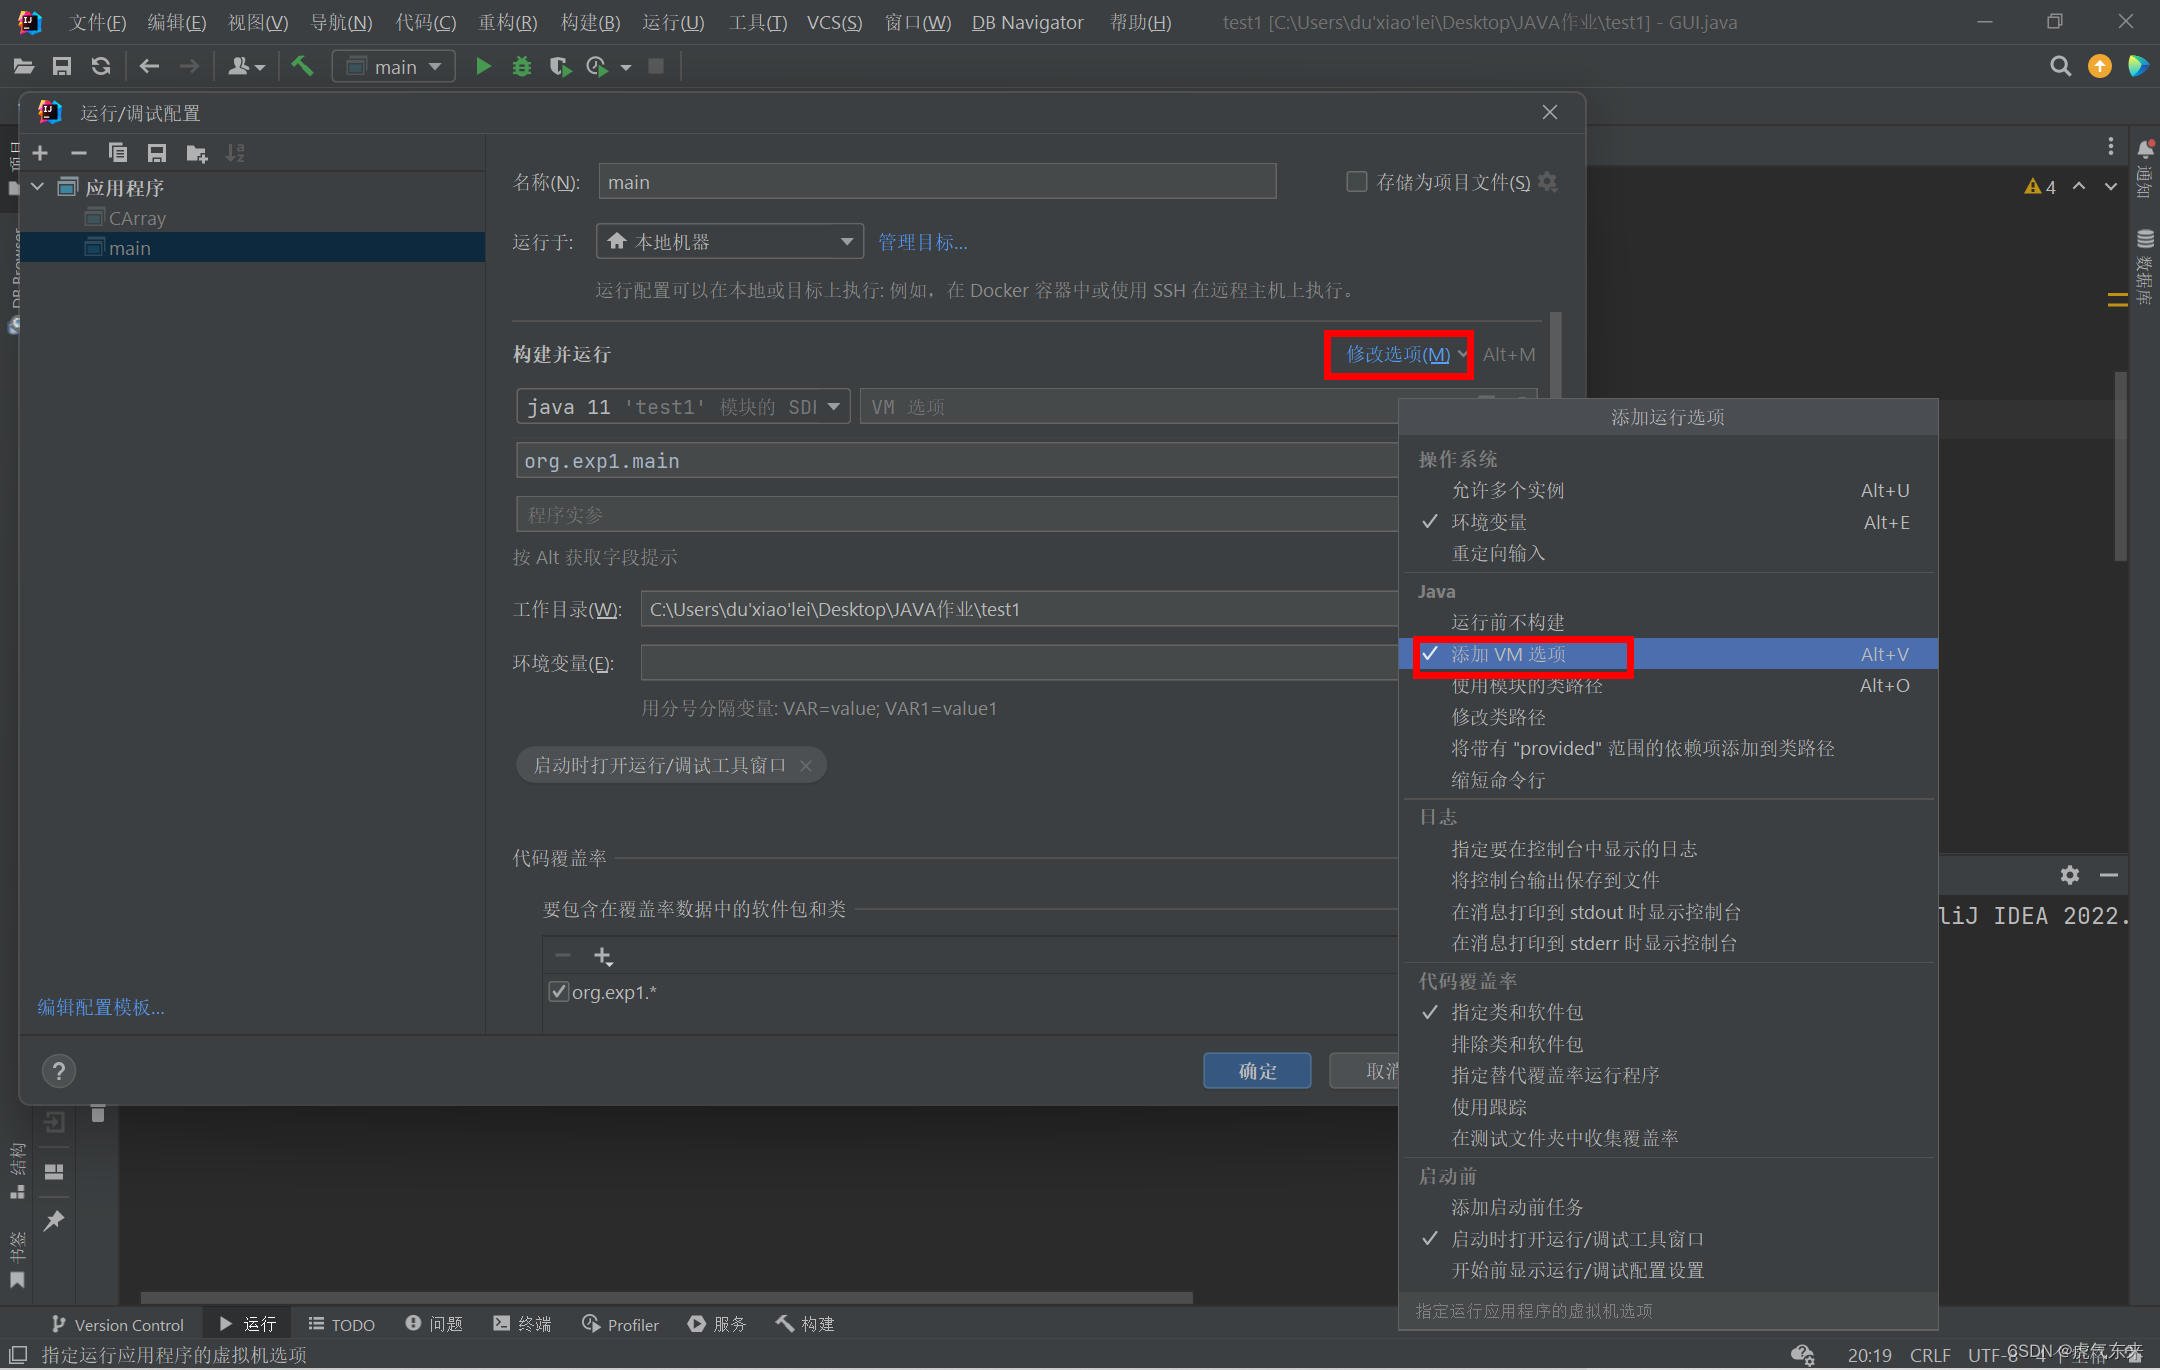The height and width of the screenshot is (1370, 2160).
Task: Click the OK confirm button
Action: (x=1256, y=1071)
